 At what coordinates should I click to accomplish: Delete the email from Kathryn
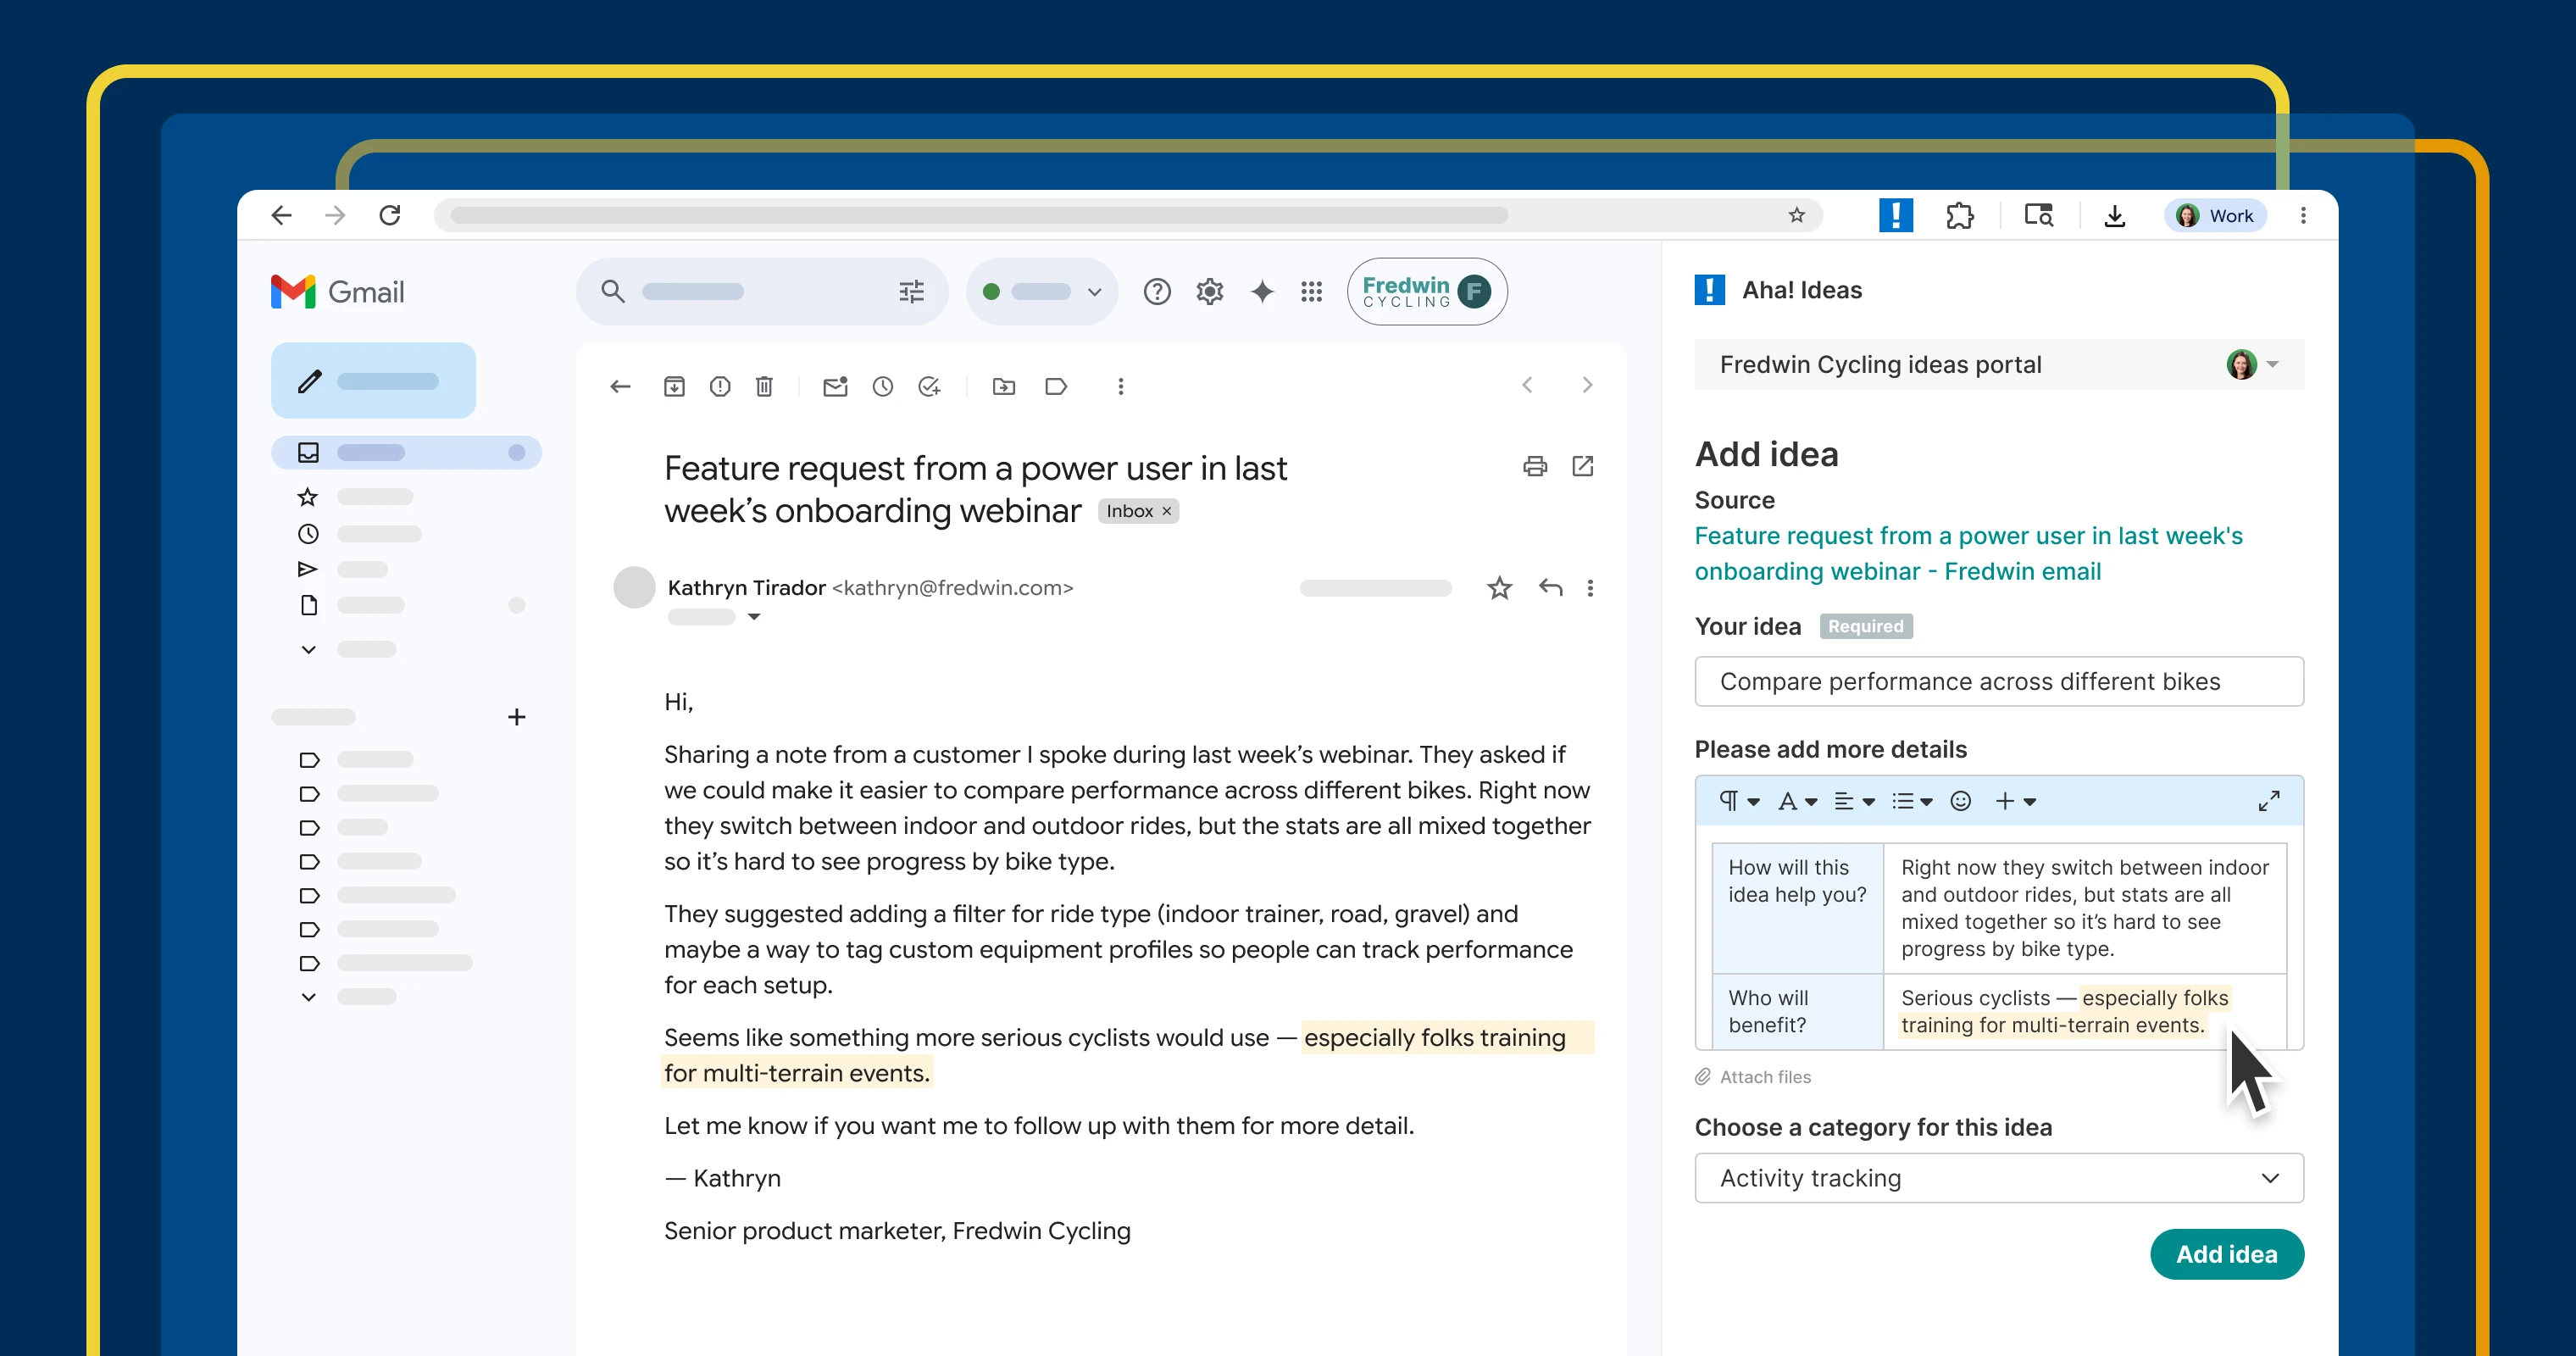pyautogui.click(x=764, y=386)
